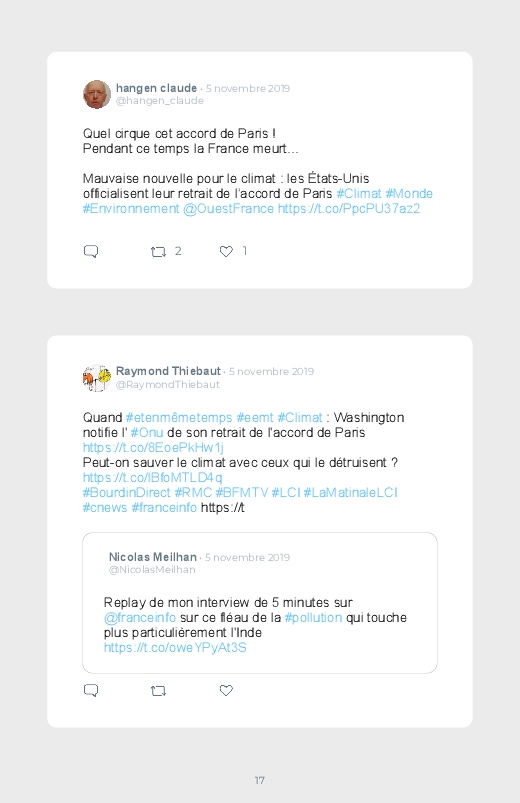Open the #Onu hashtag

tap(147, 432)
